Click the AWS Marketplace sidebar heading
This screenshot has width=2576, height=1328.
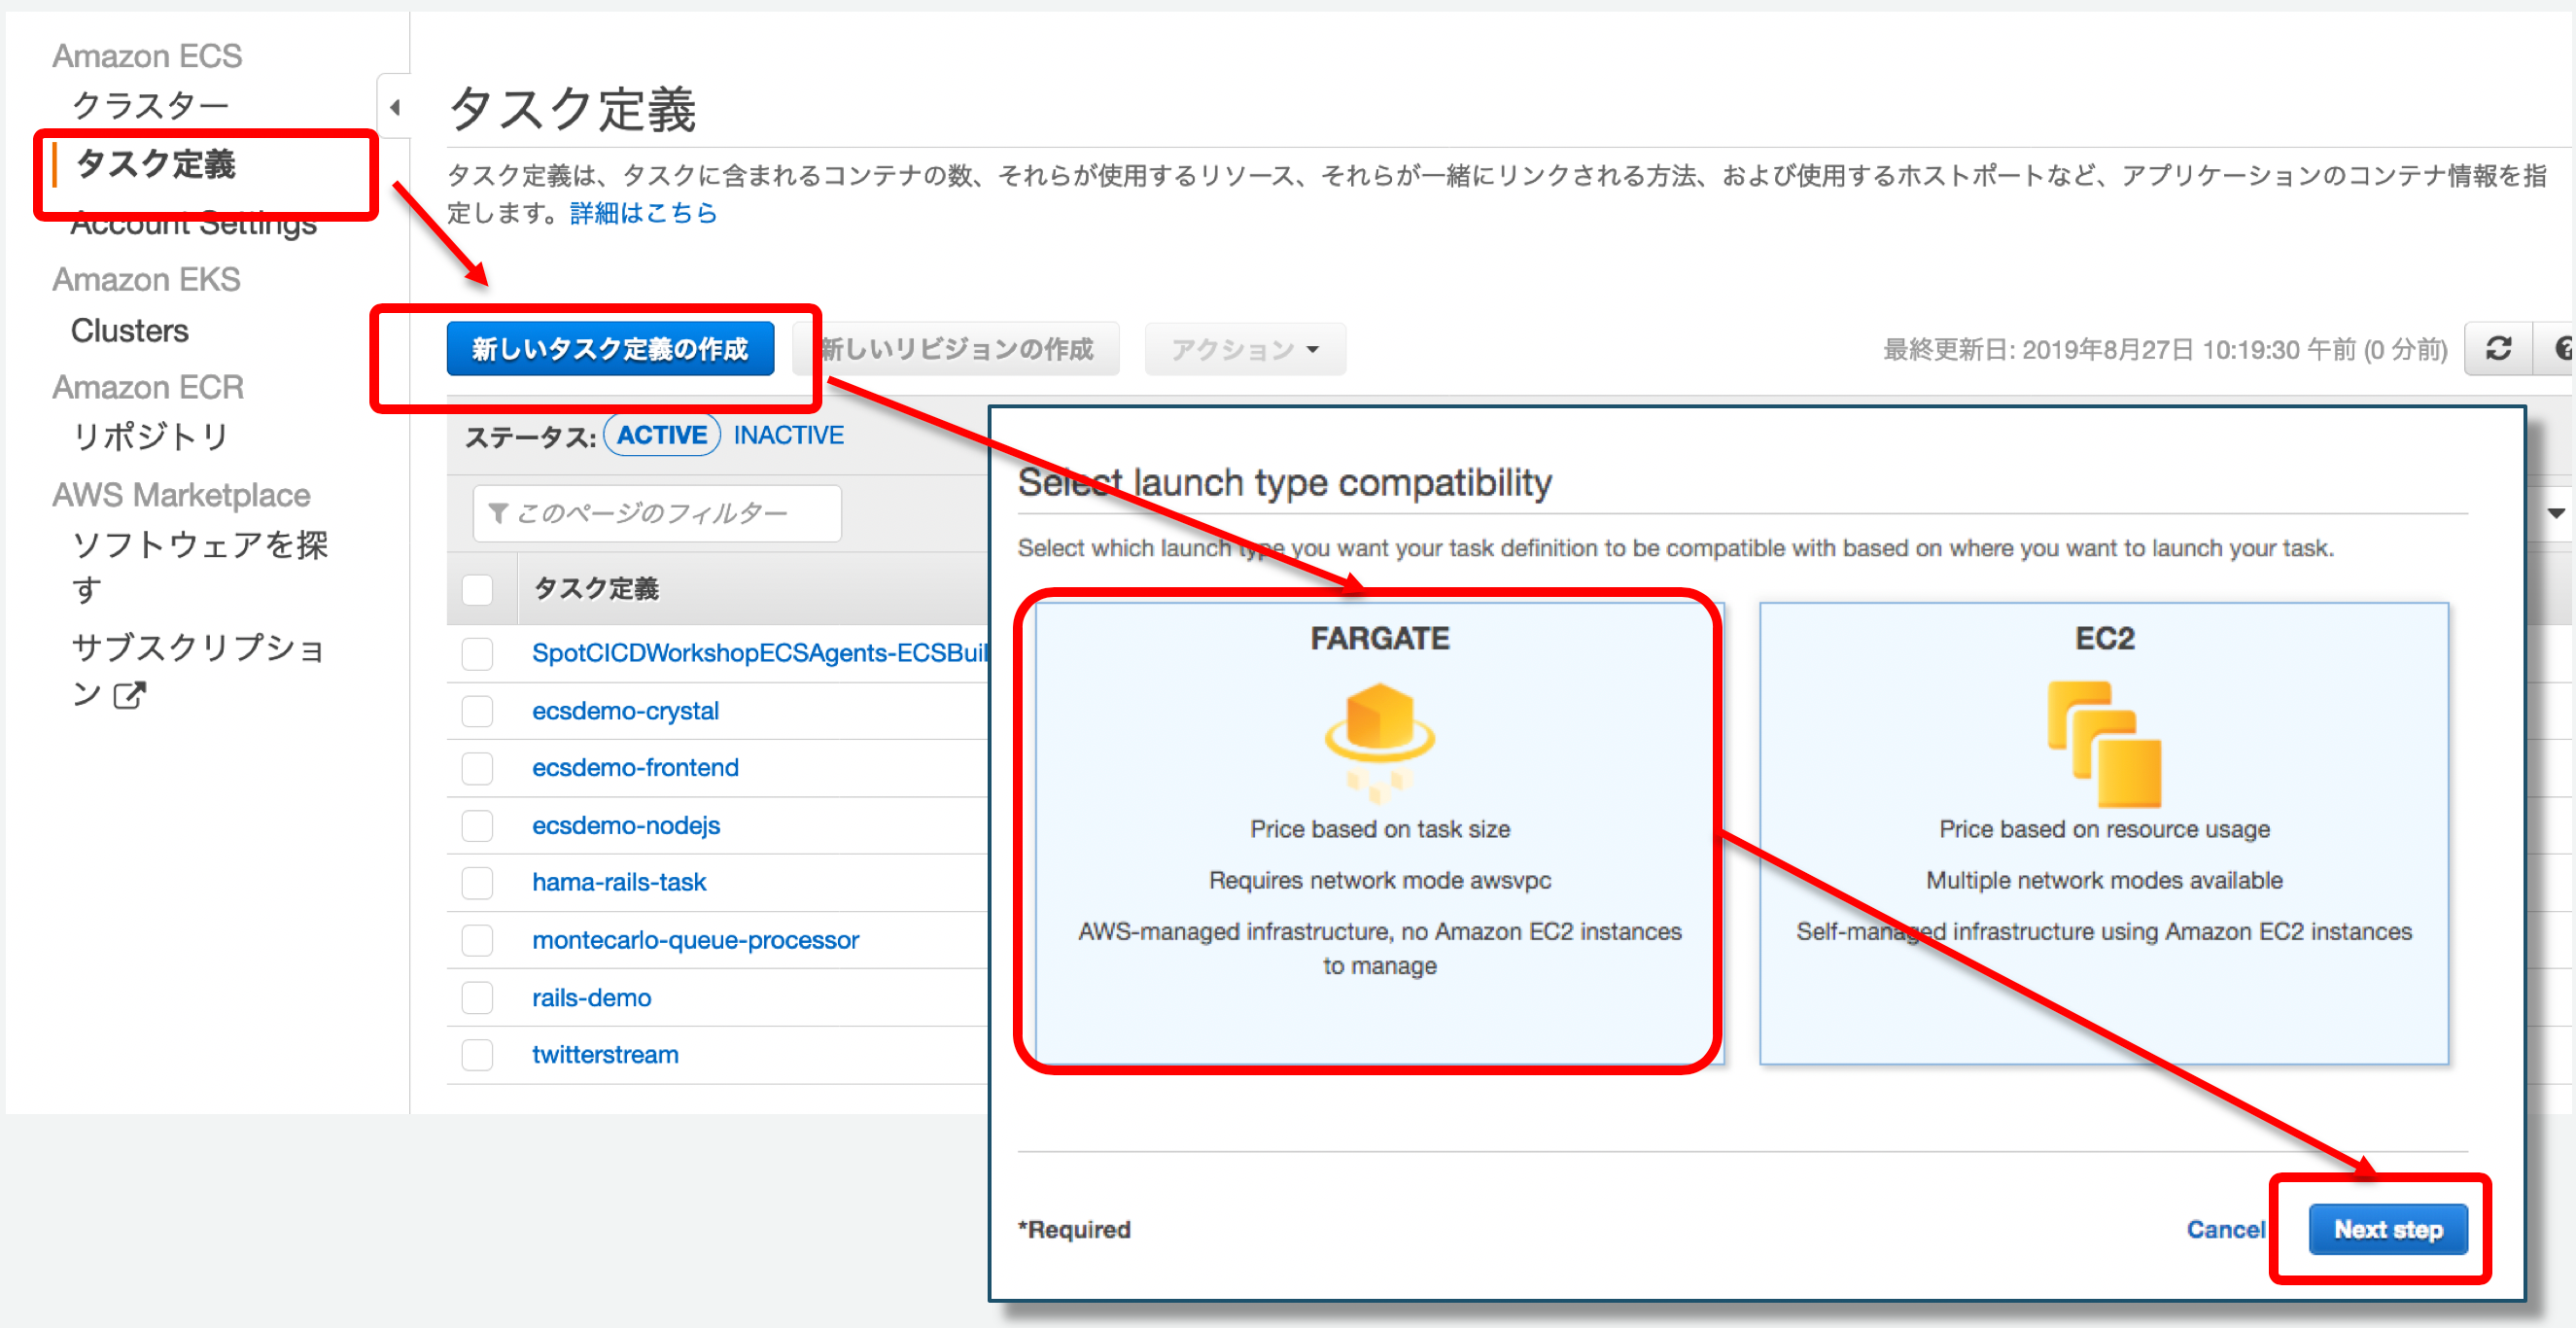click(x=181, y=495)
